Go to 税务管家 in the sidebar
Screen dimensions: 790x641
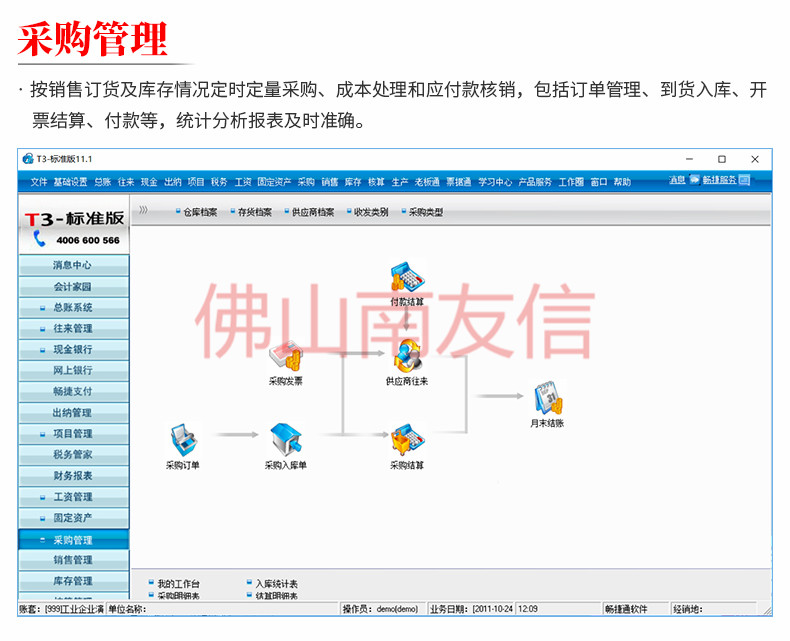[74, 455]
